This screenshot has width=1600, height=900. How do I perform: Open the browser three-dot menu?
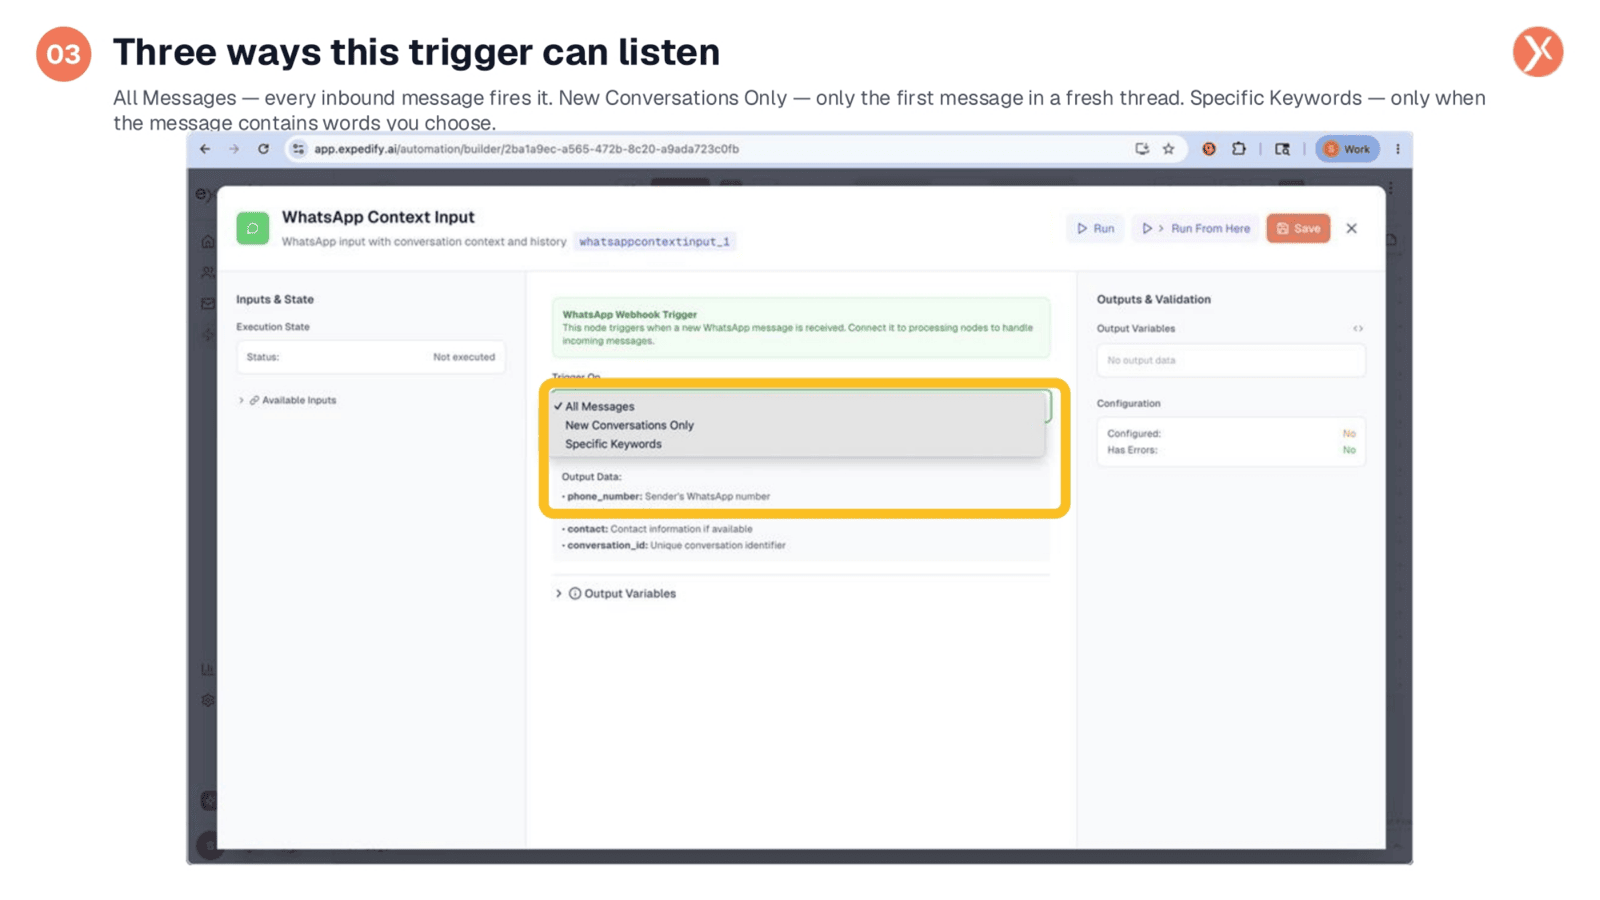[1398, 149]
